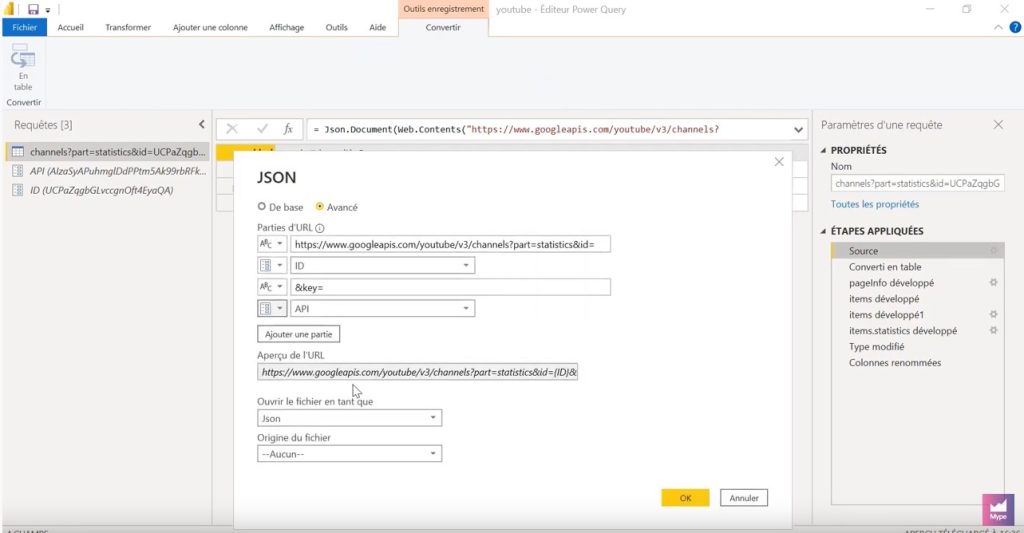Confirm formula with the checkmark icon
1024x533 pixels.
pos(263,129)
